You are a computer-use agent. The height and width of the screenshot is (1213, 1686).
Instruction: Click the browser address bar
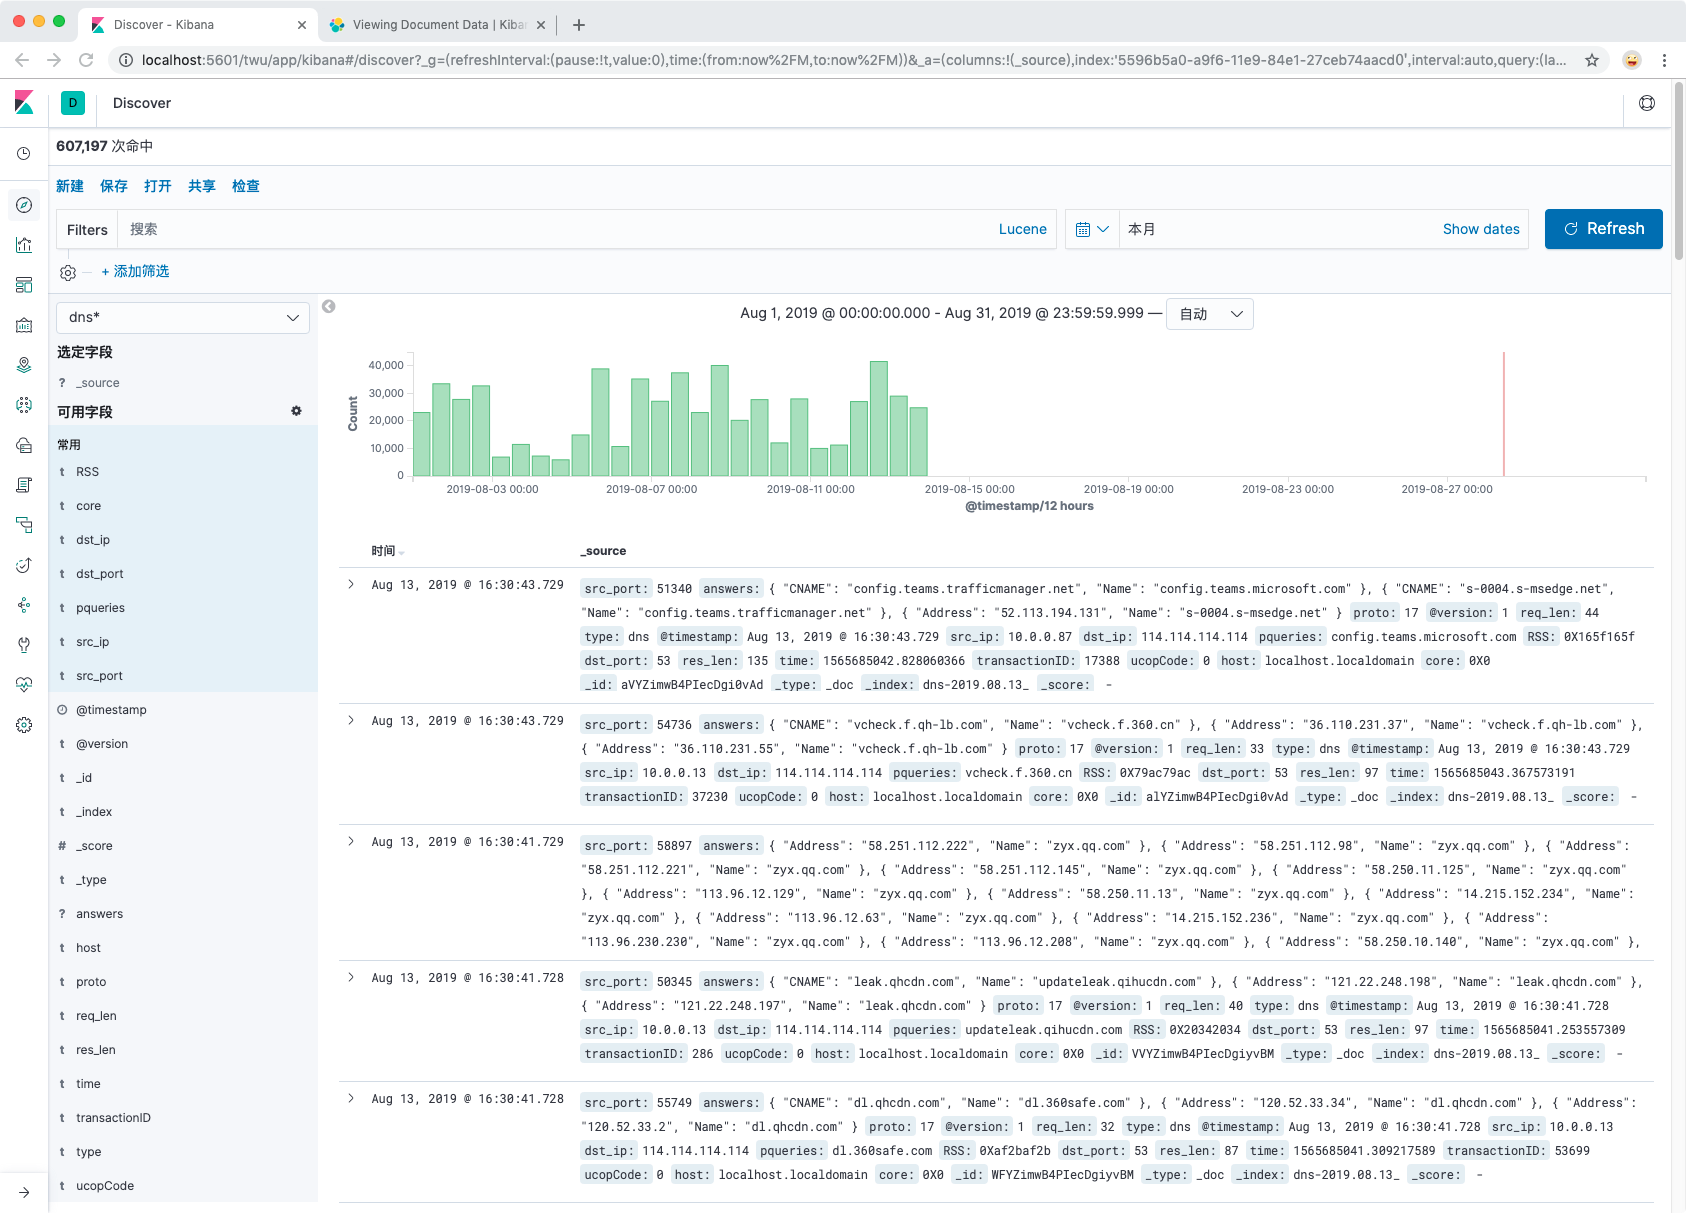click(x=855, y=60)
